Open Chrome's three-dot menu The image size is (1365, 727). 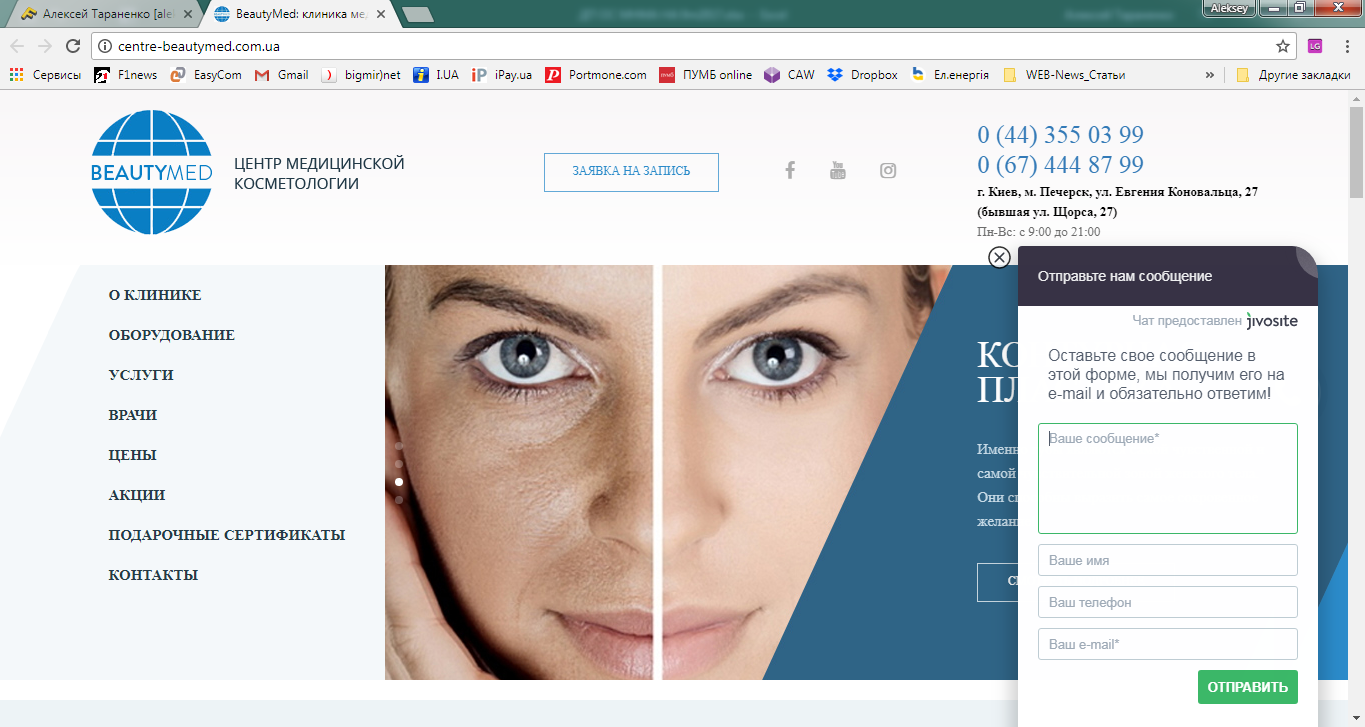coord(1345,46)
